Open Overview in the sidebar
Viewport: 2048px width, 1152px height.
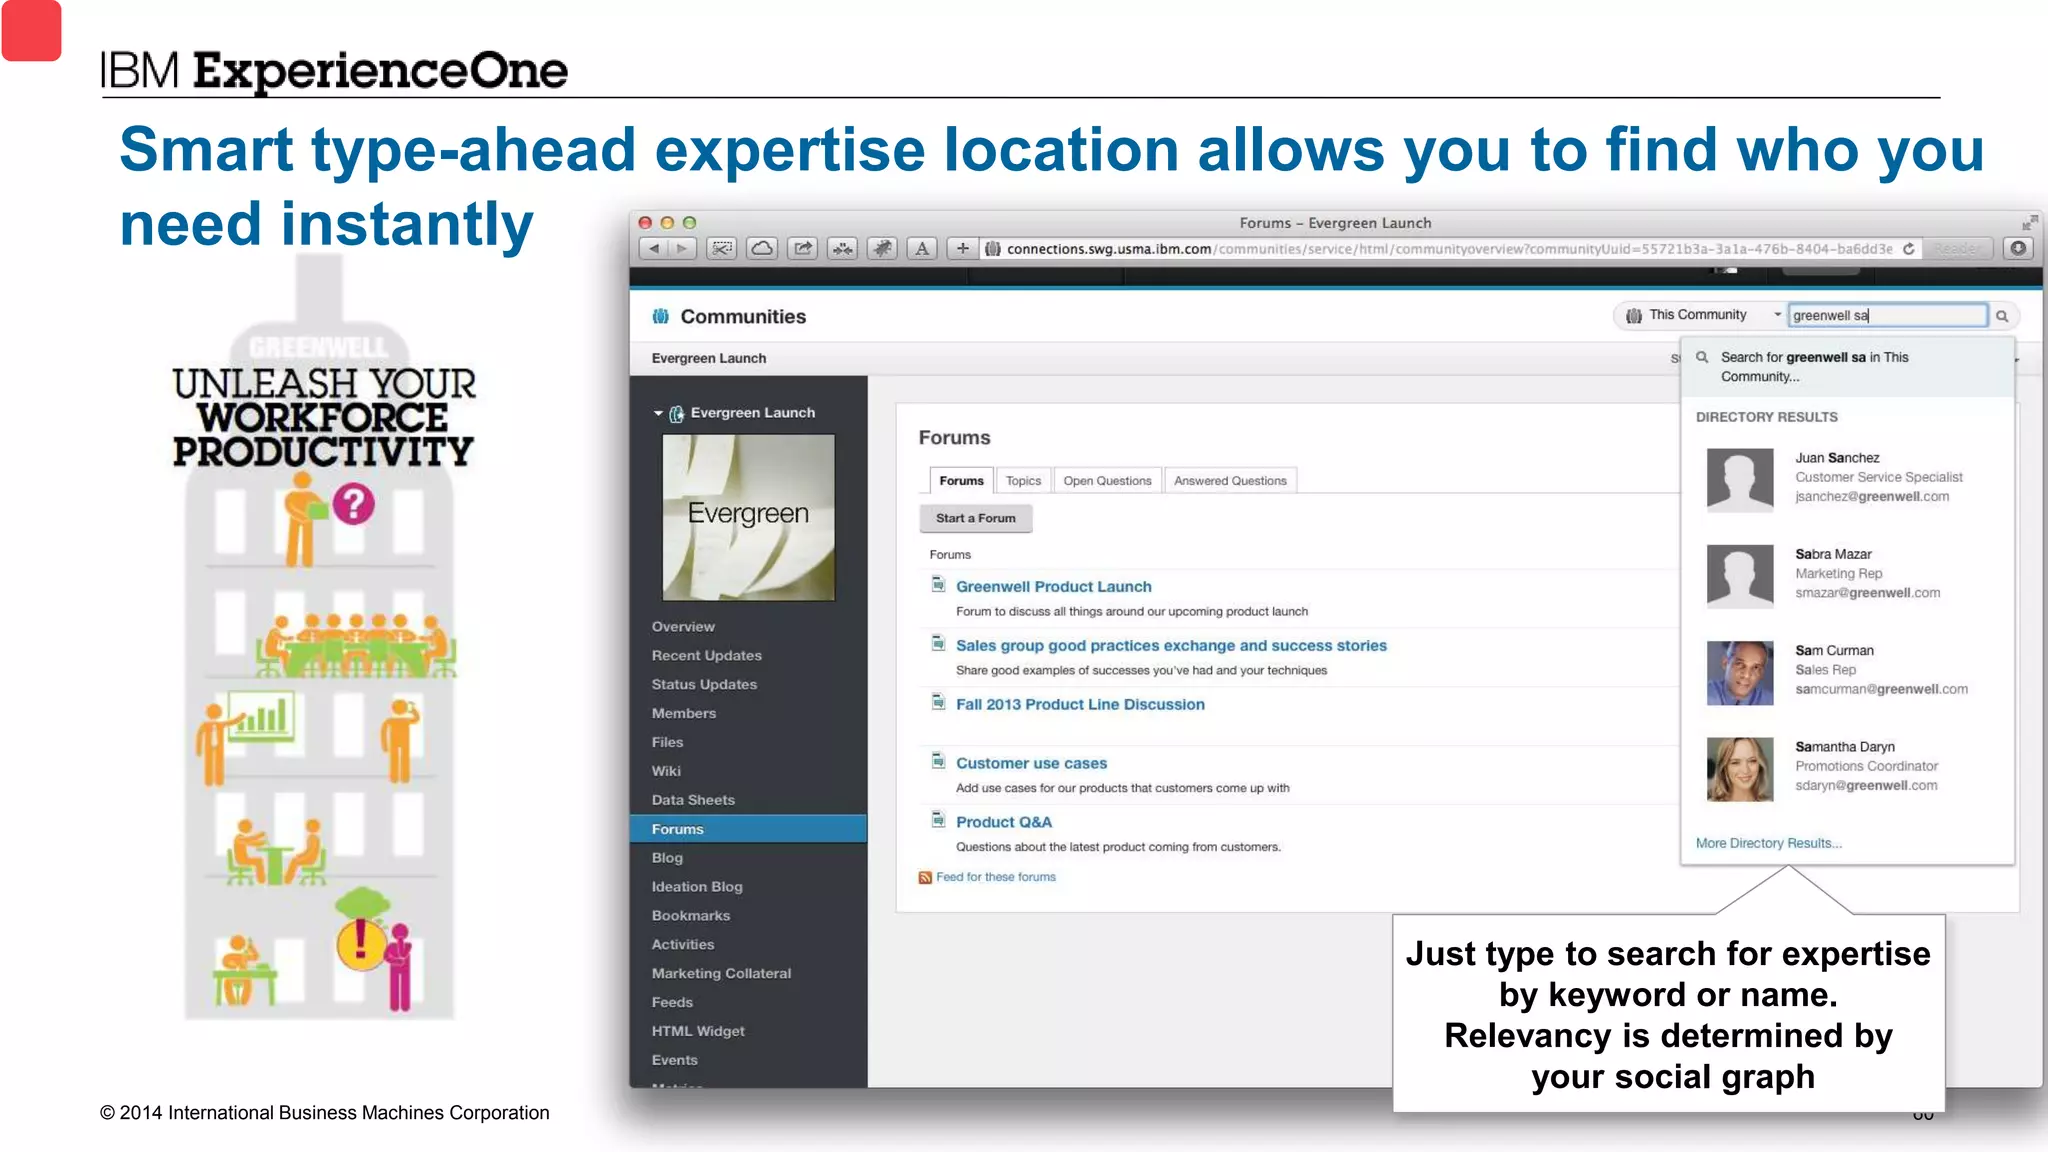683,626
